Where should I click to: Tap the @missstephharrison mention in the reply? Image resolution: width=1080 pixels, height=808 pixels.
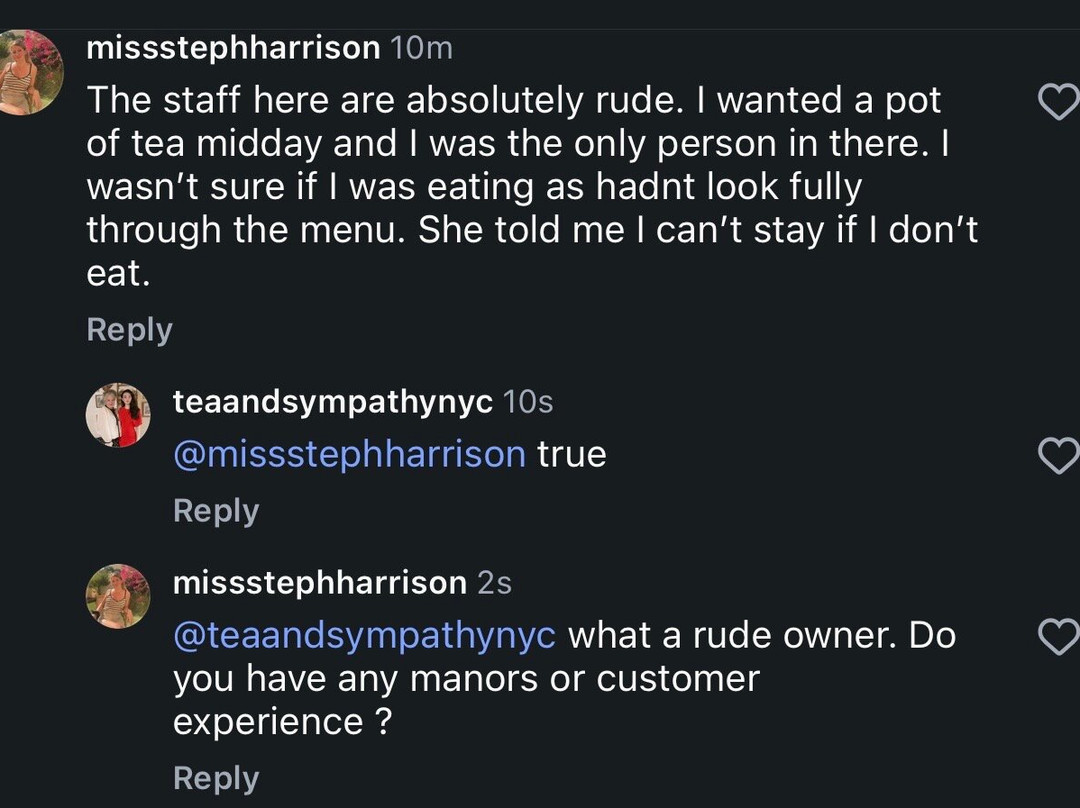coord(349,455)
